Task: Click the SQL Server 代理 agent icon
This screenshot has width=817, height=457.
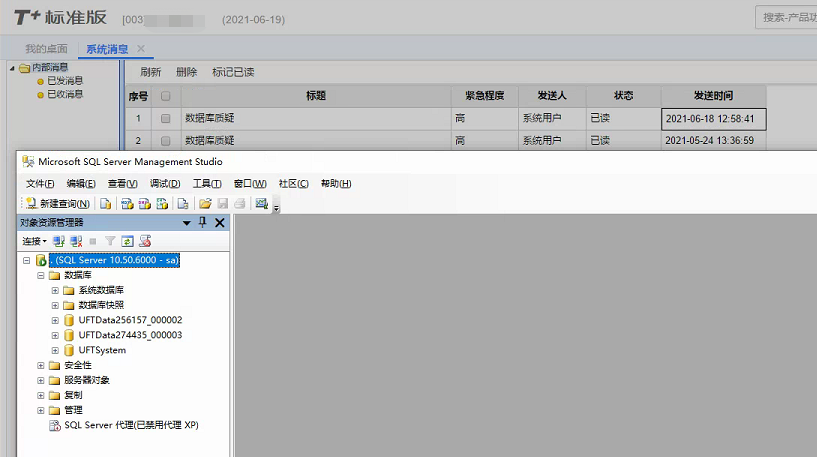Action: [55, 426]
